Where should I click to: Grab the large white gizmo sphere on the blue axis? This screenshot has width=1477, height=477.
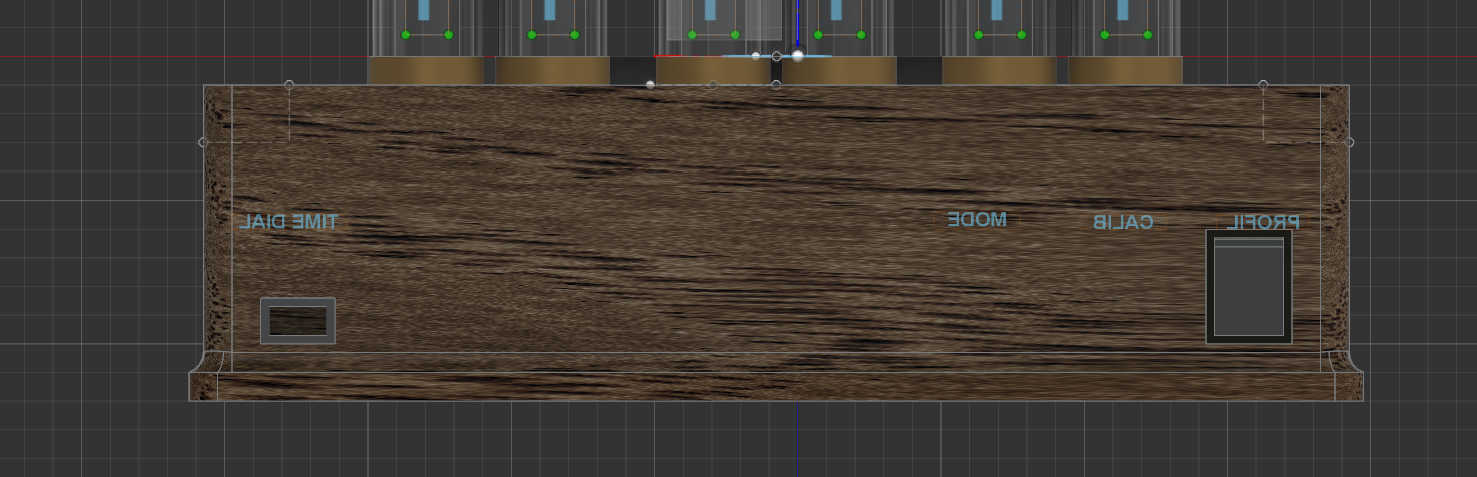point(798,55)
